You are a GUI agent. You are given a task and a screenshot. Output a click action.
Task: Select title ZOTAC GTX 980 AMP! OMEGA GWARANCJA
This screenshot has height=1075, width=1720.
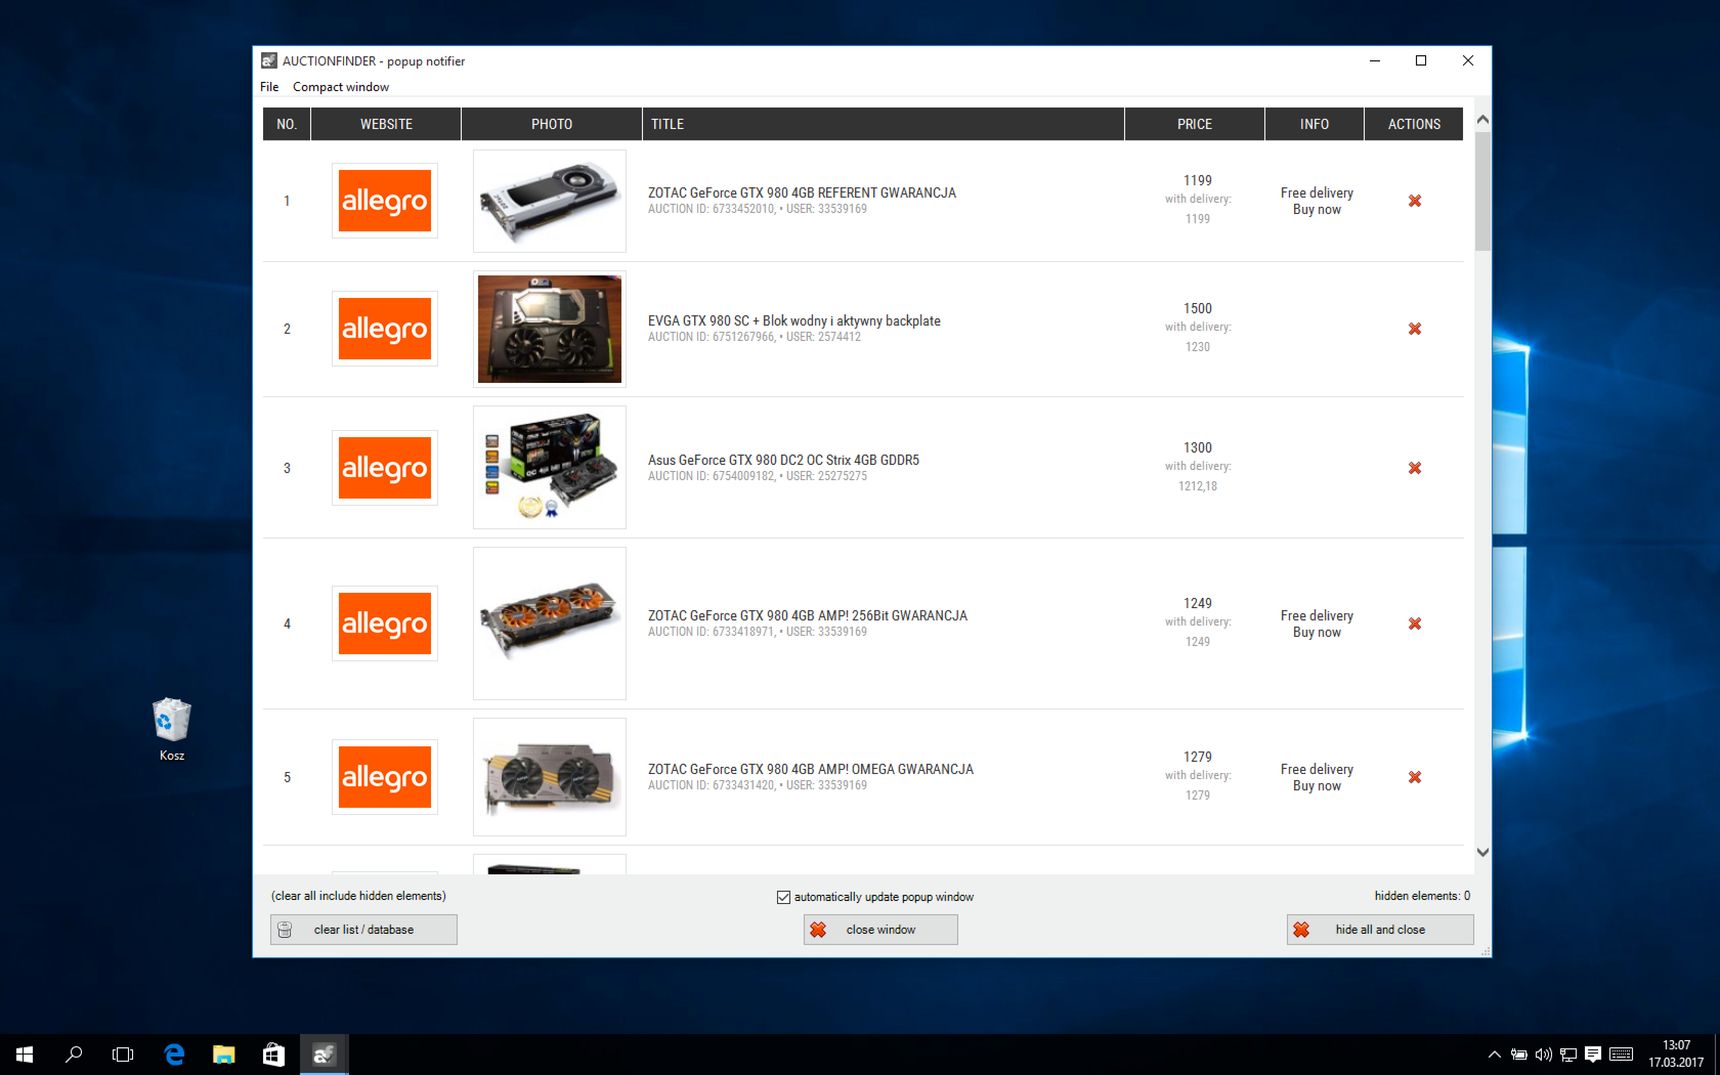tap(810, 769)
